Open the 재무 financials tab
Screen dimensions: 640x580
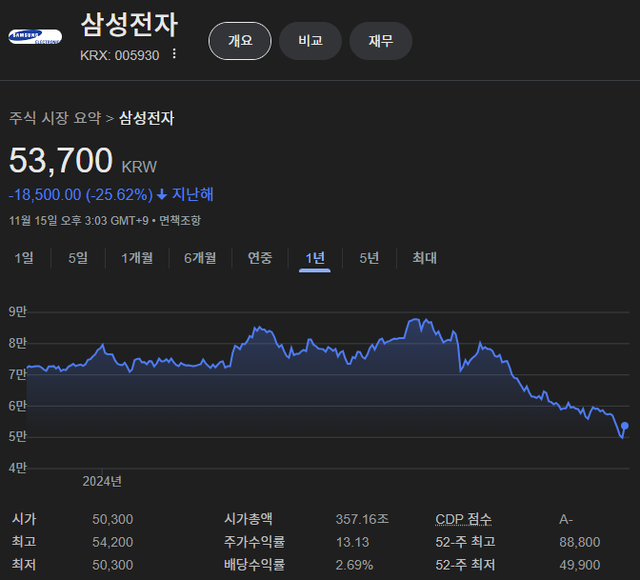click(381, 41)
